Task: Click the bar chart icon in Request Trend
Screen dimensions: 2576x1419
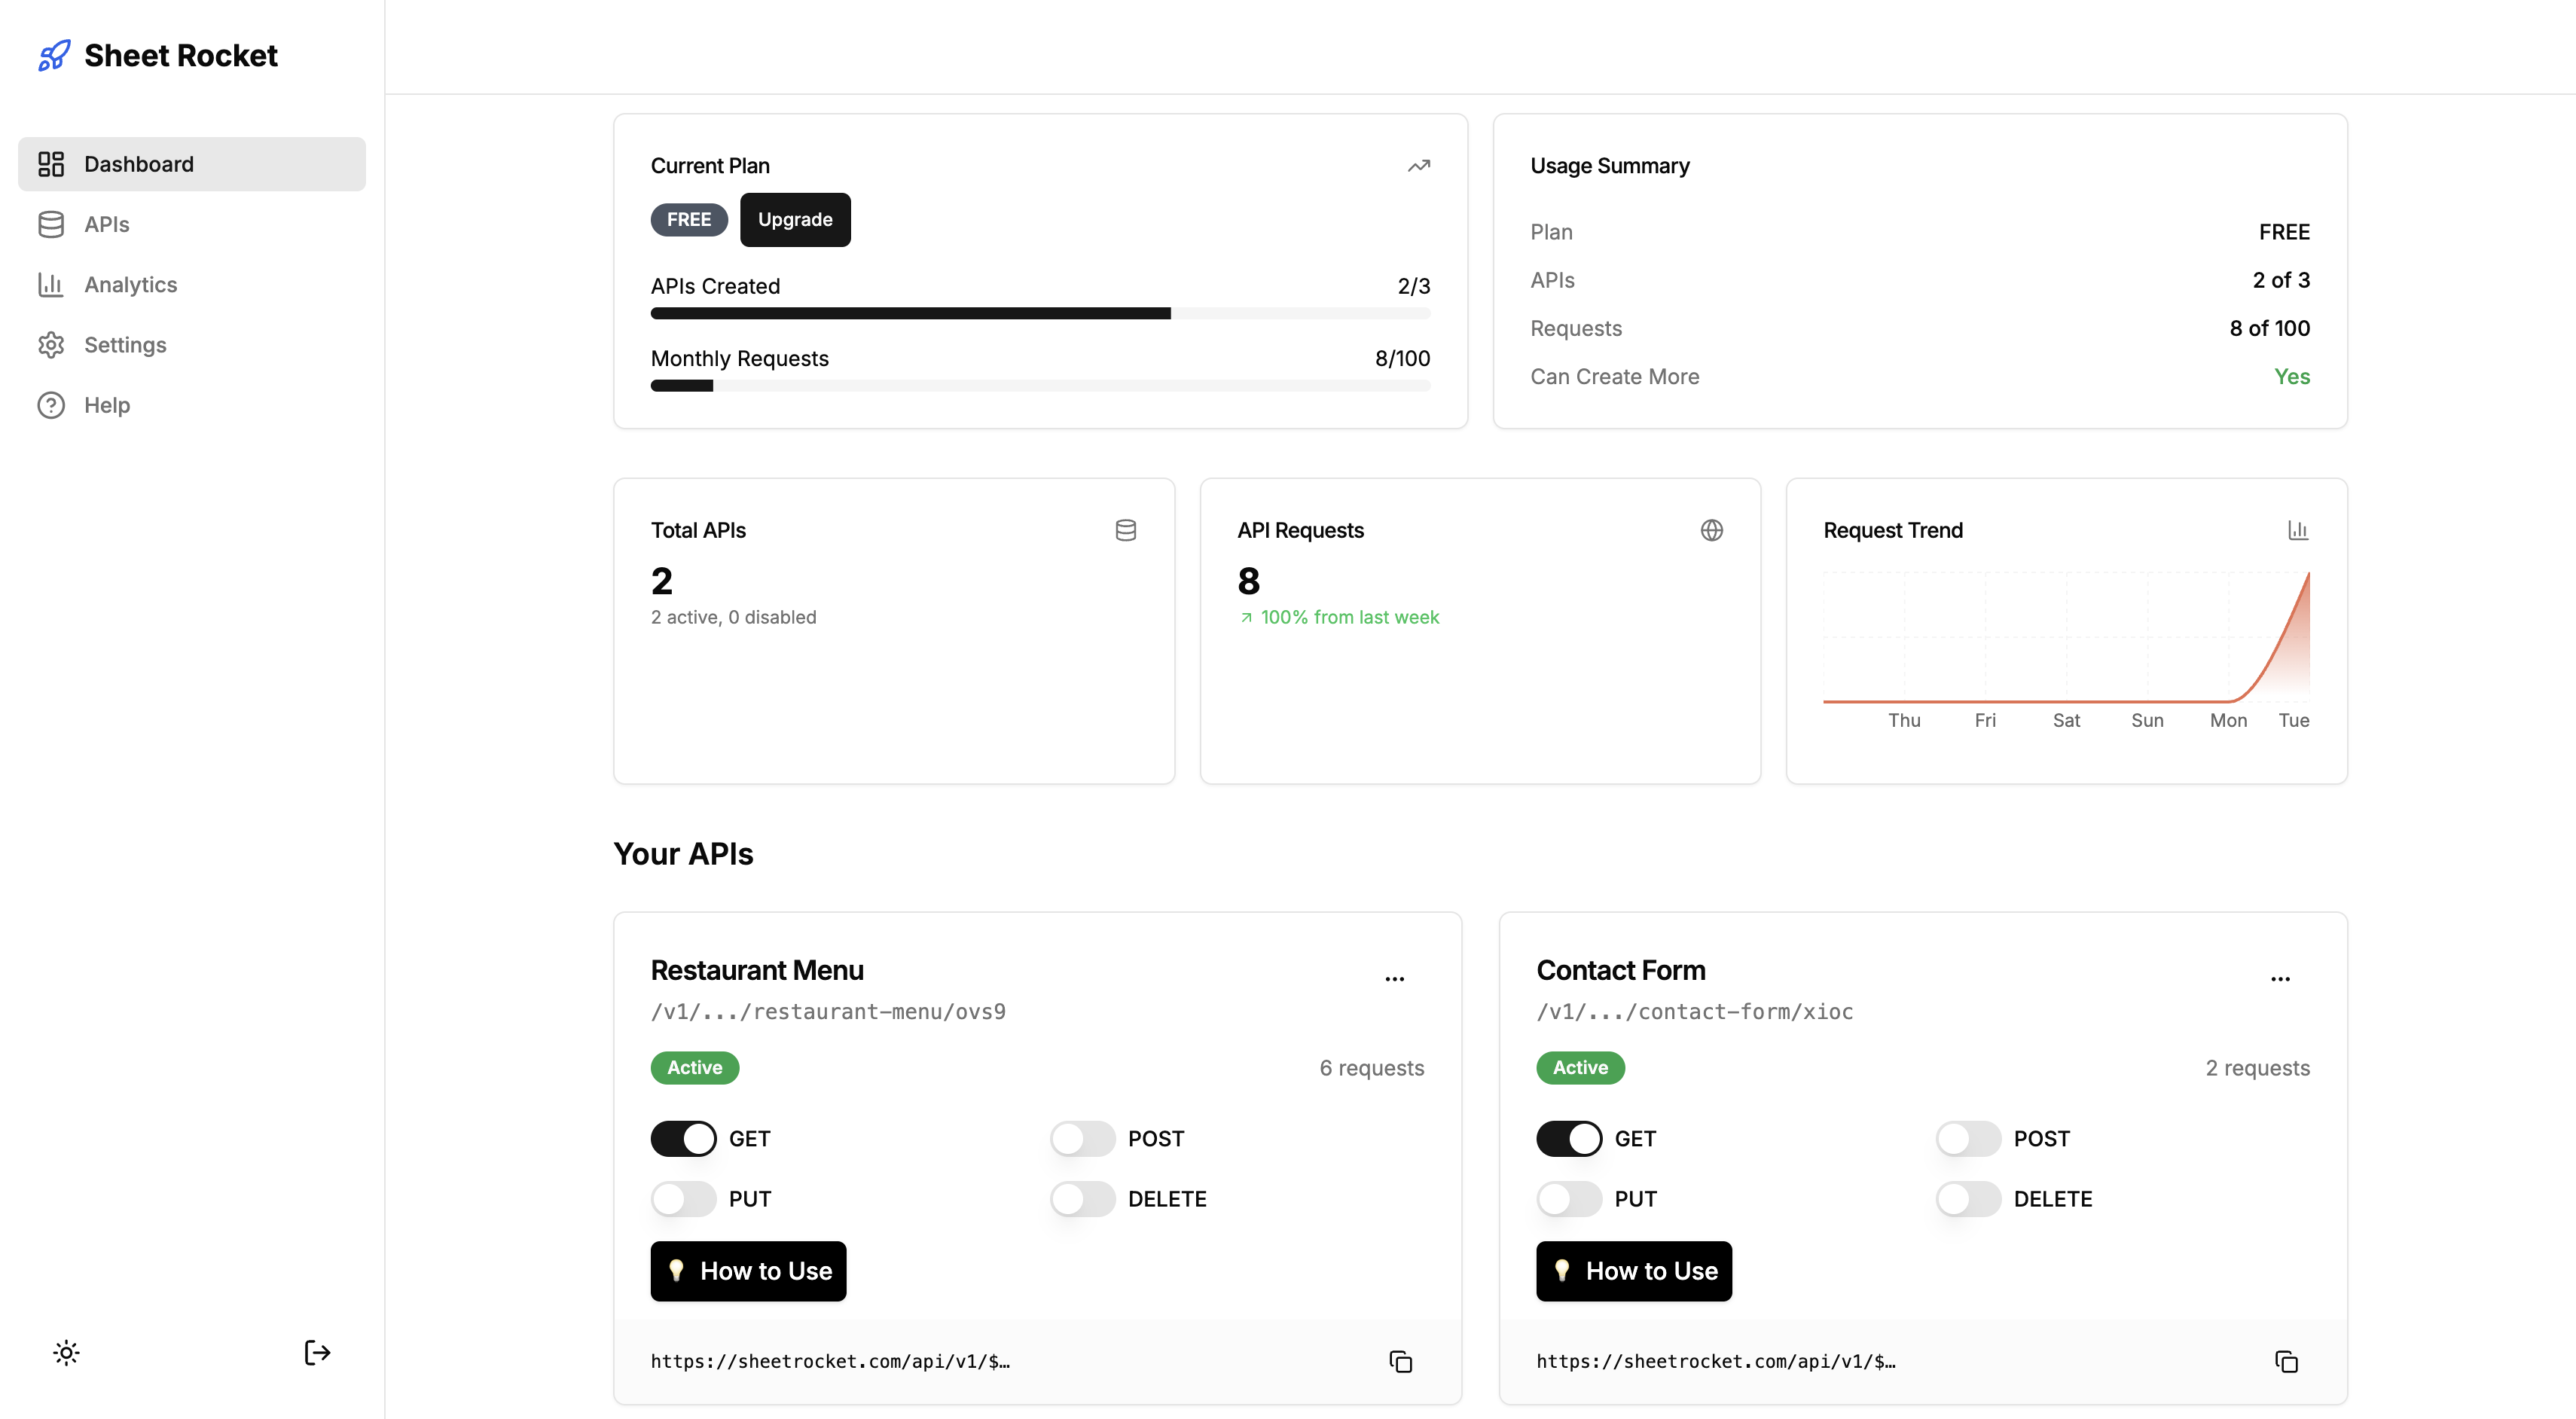Action: [2298, 530]
